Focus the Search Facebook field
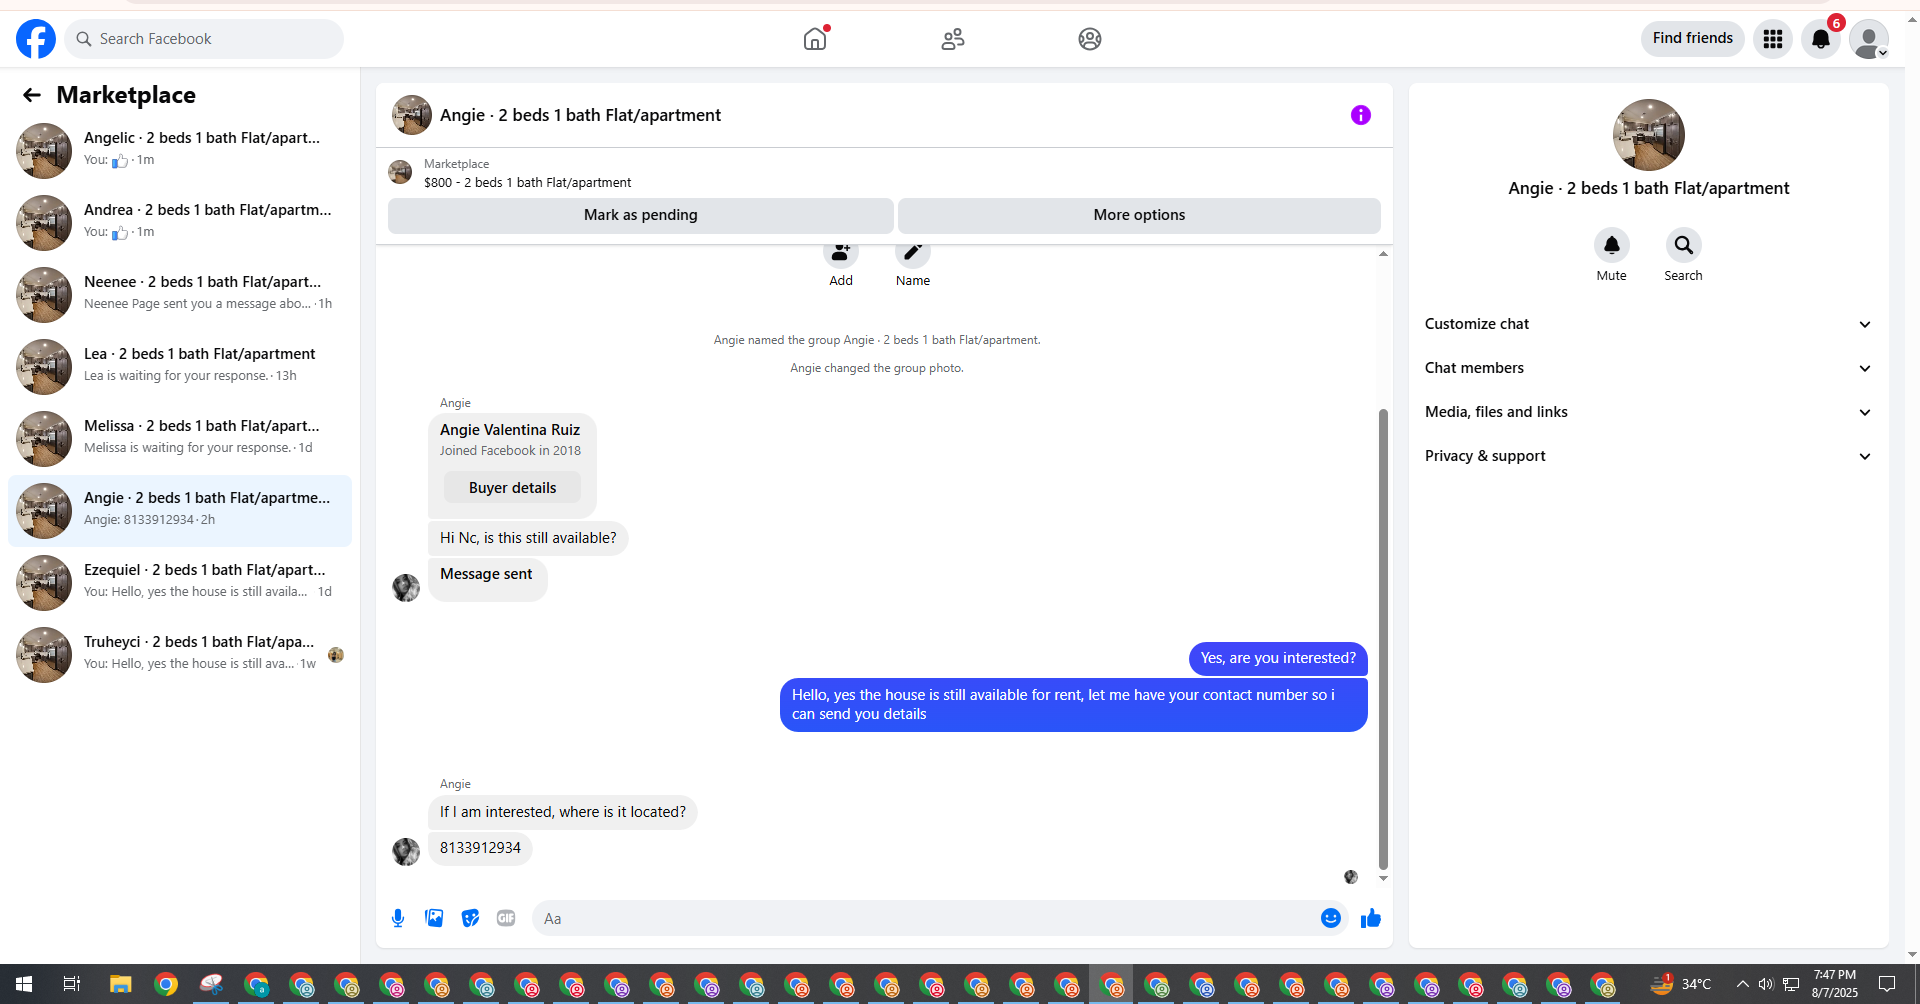This screenshot has height=1004, width=1920. (x=204, y=39)
